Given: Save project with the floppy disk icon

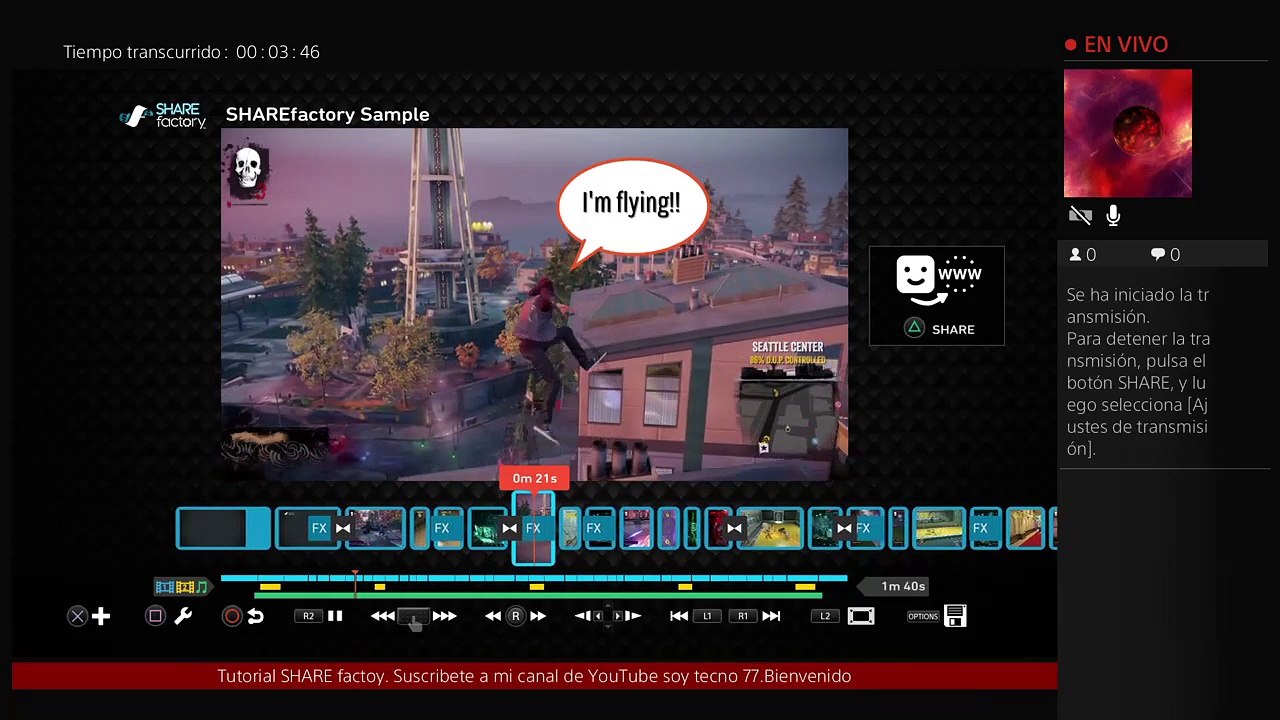Looking at the screenshot, I should 955,616.
